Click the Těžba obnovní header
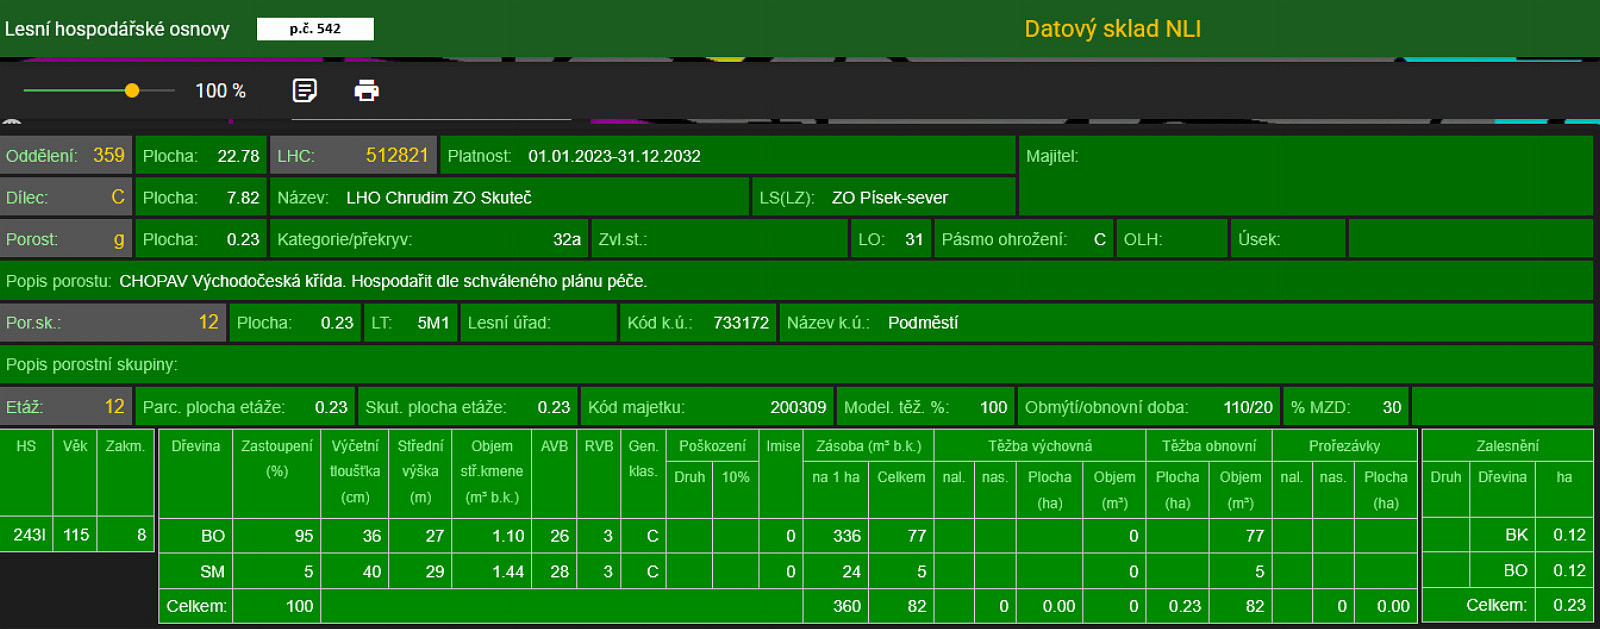 1209,446
